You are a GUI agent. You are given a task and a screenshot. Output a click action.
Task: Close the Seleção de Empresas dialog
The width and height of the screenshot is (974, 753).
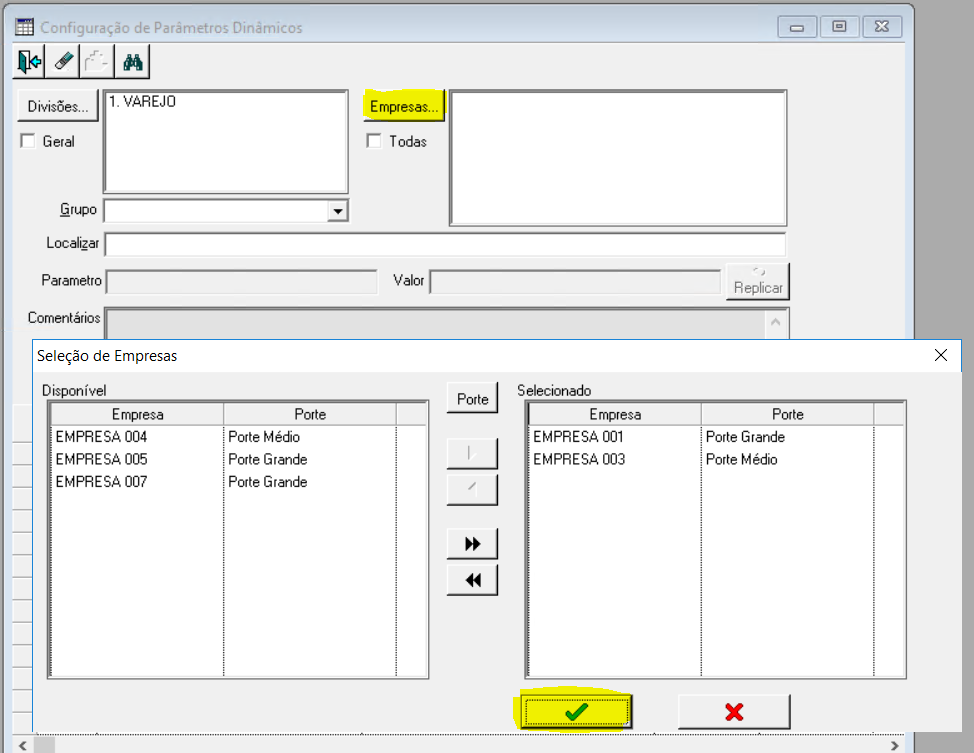940,355
